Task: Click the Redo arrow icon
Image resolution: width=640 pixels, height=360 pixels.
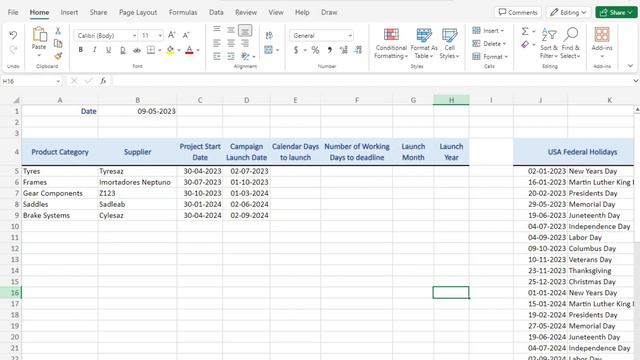Action: point(13,50)
